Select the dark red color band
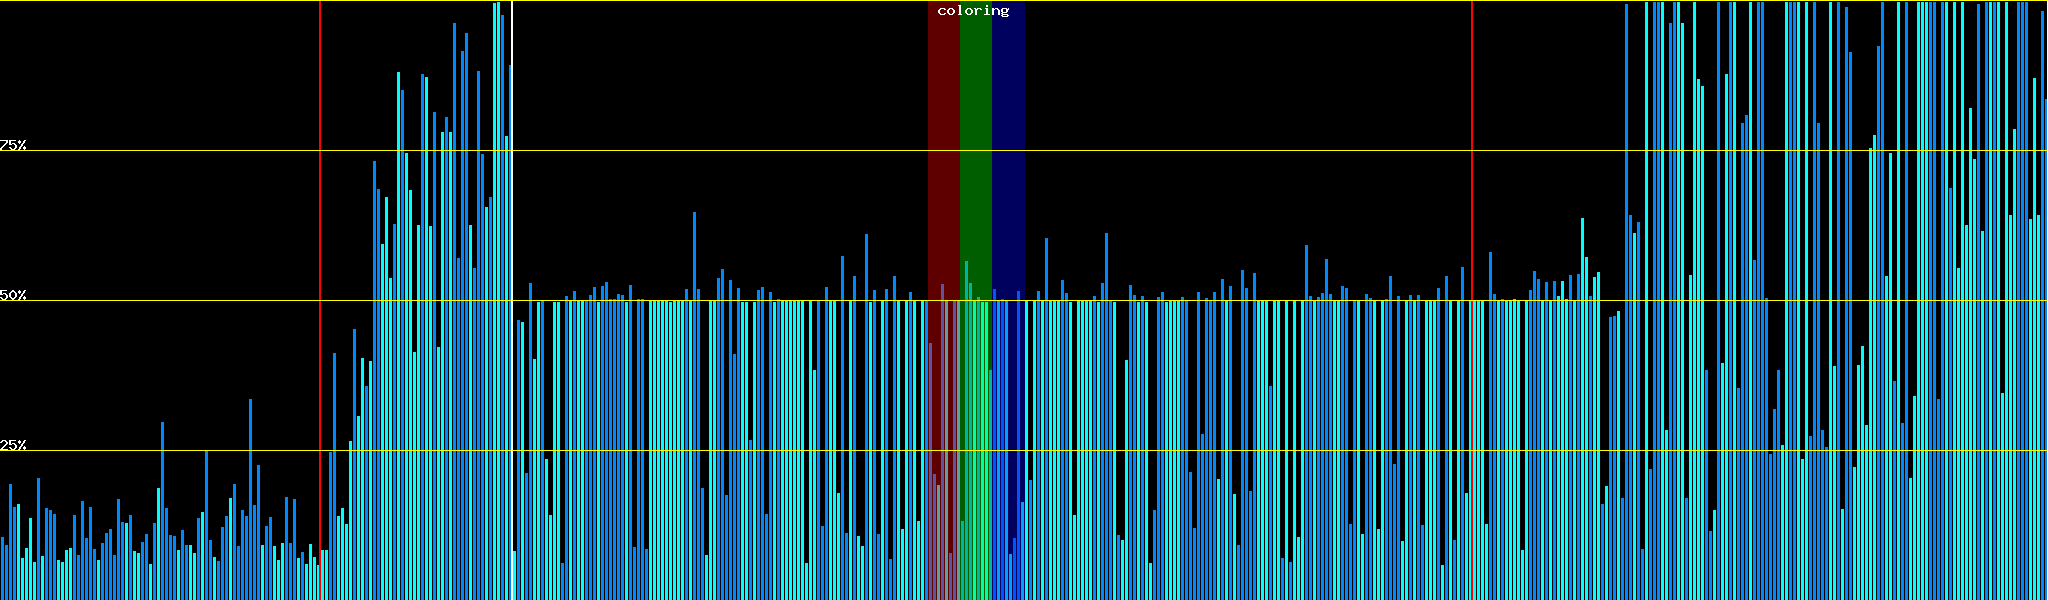 (x=942, y=150)
